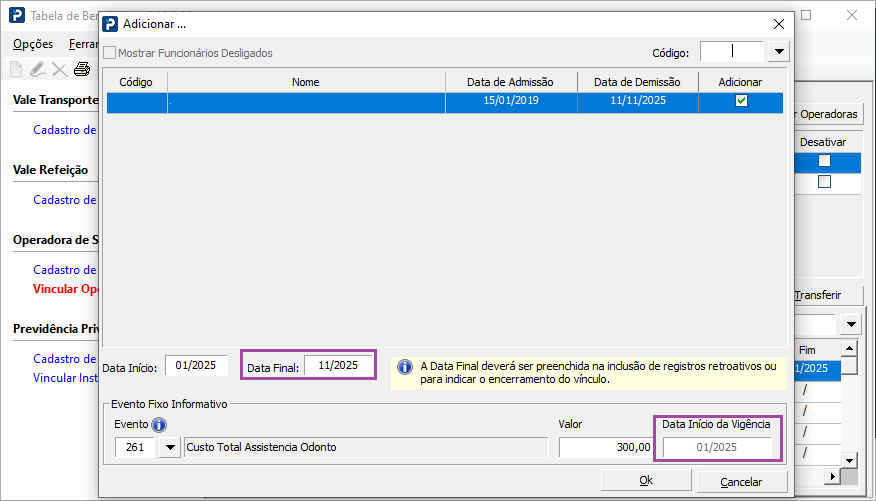Click the Data Final field
Image resolution: width=876 pixels, height=501 pixels.
click(338, 366)
